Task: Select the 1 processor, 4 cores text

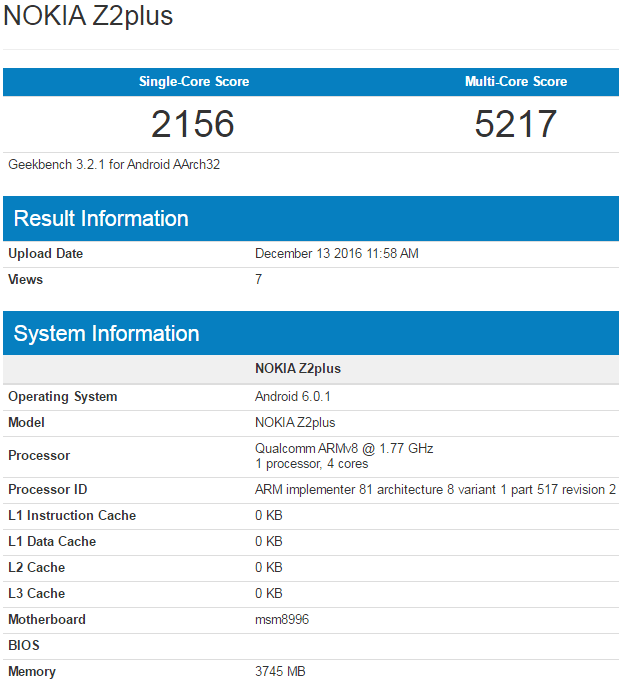Action: pyautogui.click(x=311, y=464)
